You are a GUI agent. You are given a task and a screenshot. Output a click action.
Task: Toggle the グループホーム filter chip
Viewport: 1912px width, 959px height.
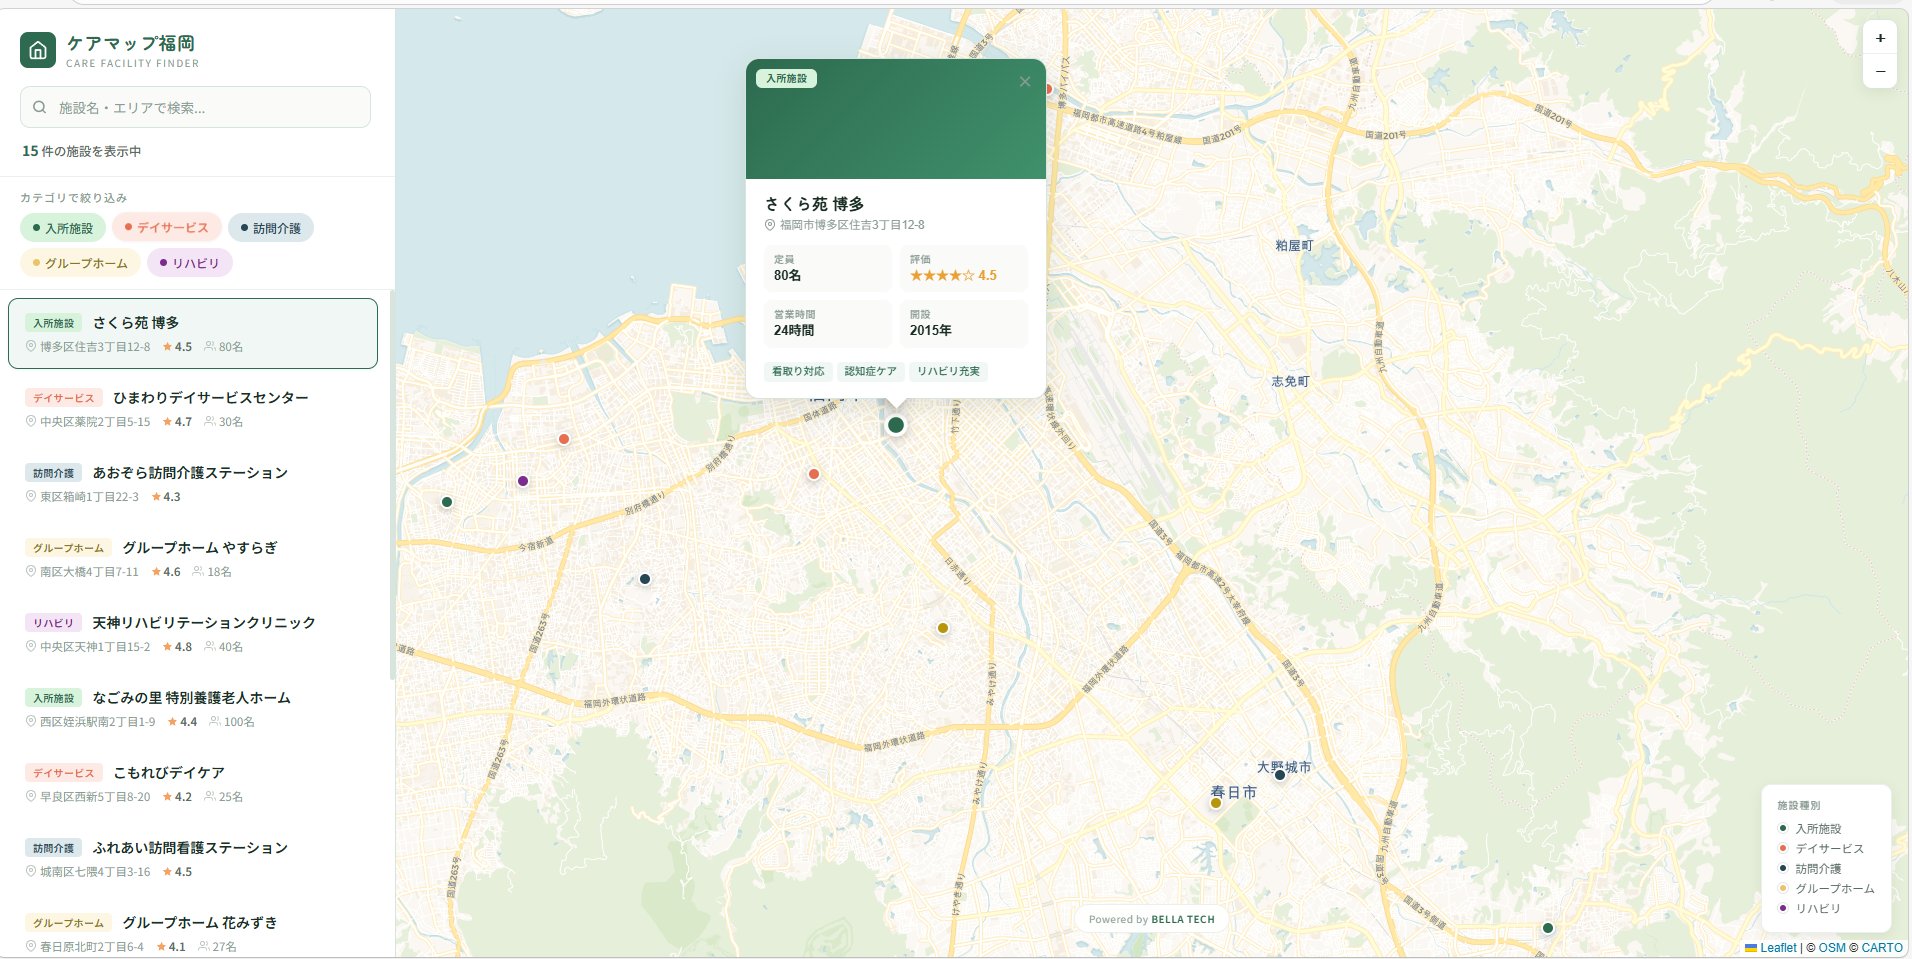pyautogui.click(x=80, y=263)
